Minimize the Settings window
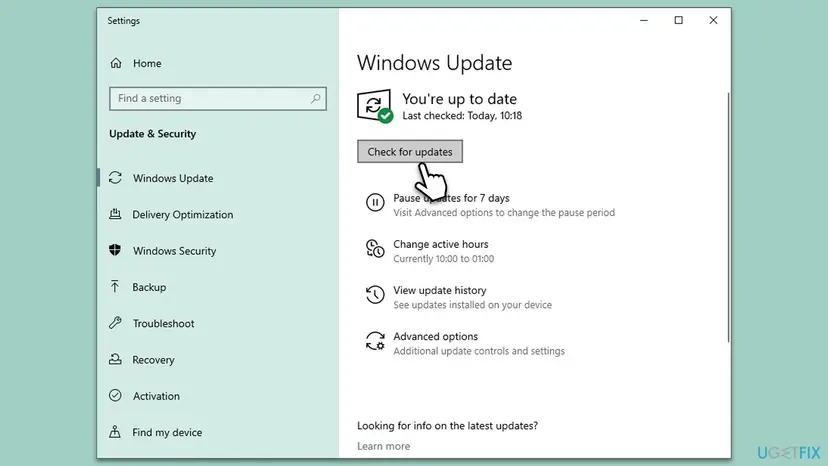Viewport: 828px width, 466px height. [x=644, y=20]
